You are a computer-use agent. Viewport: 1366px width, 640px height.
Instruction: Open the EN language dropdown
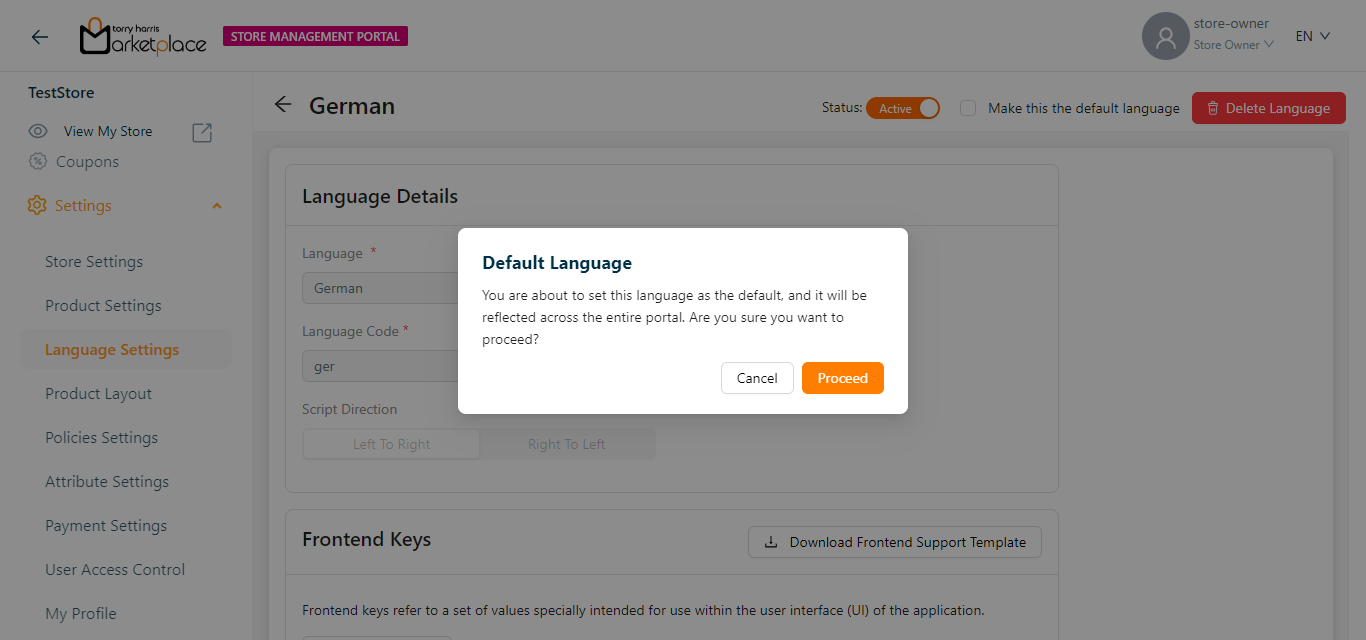[1312, 36]
